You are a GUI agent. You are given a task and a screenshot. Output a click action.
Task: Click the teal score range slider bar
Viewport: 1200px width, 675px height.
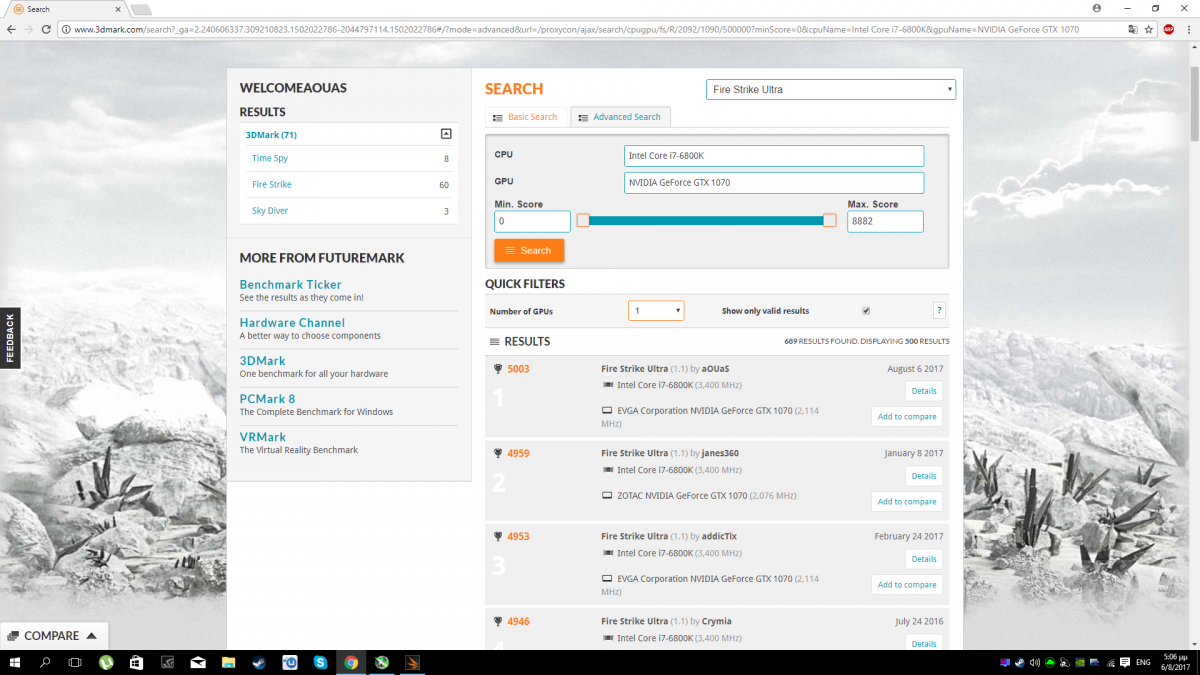(x=706, y=220)
